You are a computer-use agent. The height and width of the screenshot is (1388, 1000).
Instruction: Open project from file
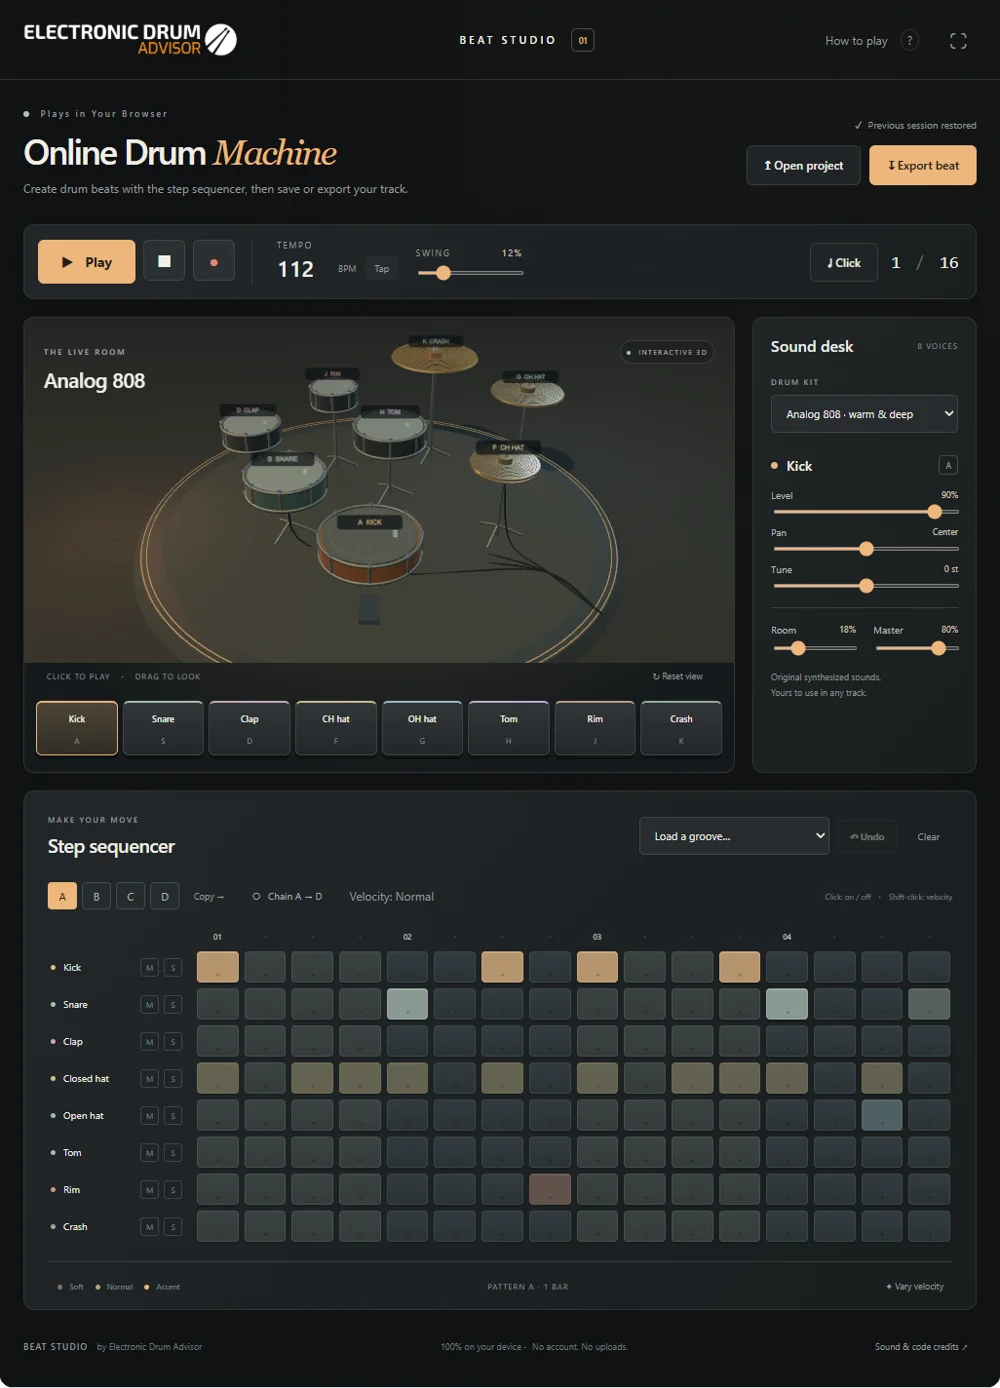(803, 166)
